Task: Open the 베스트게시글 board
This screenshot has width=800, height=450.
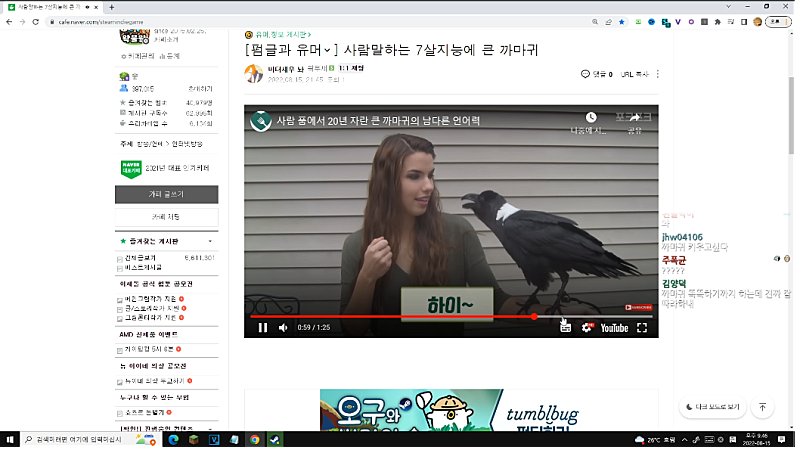Action: click(143, 267)
